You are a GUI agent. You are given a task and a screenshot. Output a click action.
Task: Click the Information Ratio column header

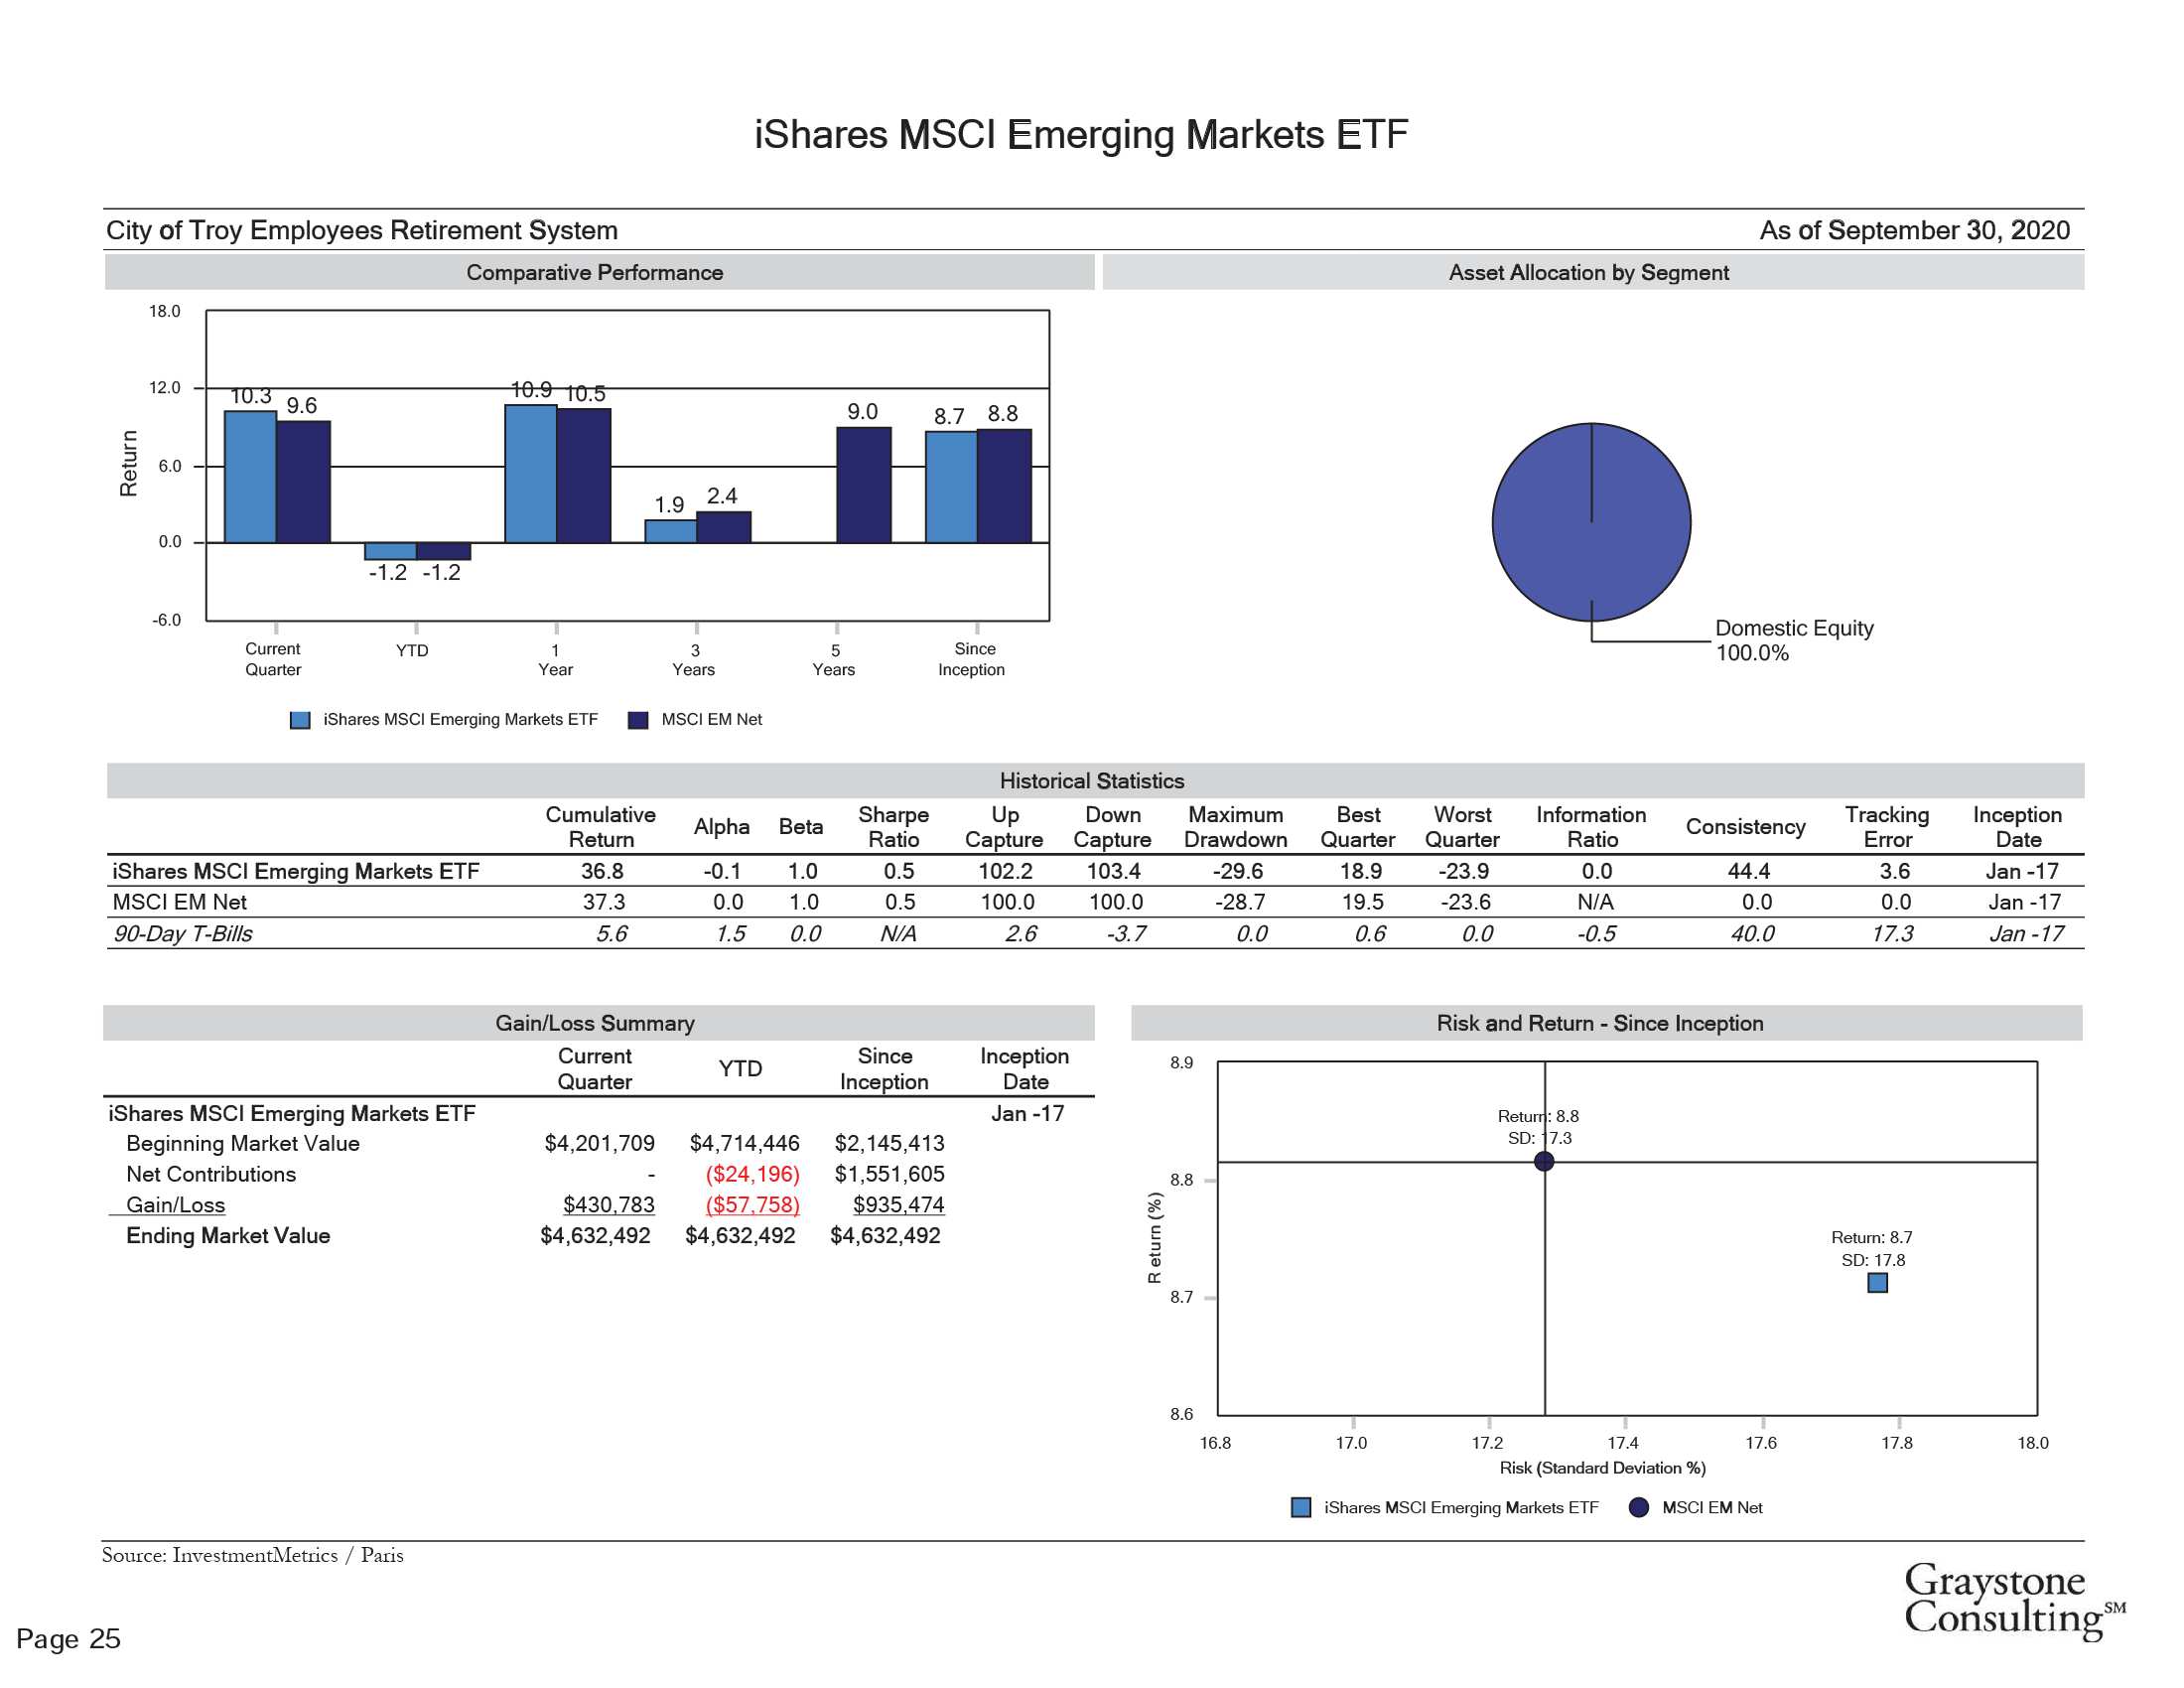tap(1591, 827)
